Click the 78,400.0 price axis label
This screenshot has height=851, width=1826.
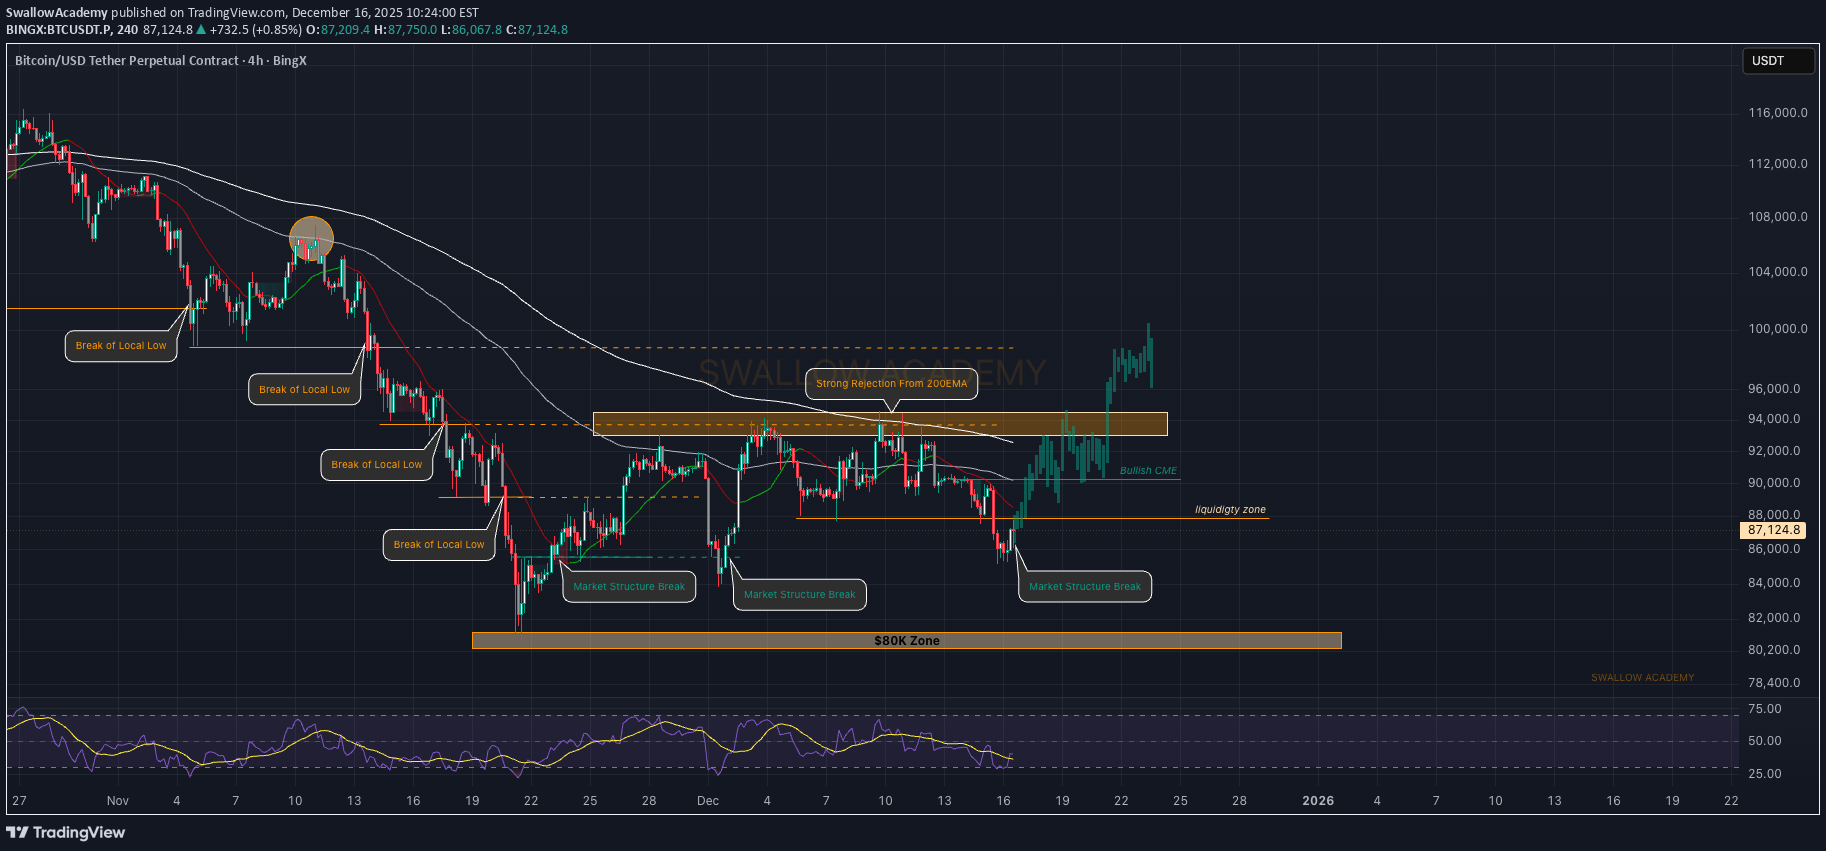(1773, 683)
